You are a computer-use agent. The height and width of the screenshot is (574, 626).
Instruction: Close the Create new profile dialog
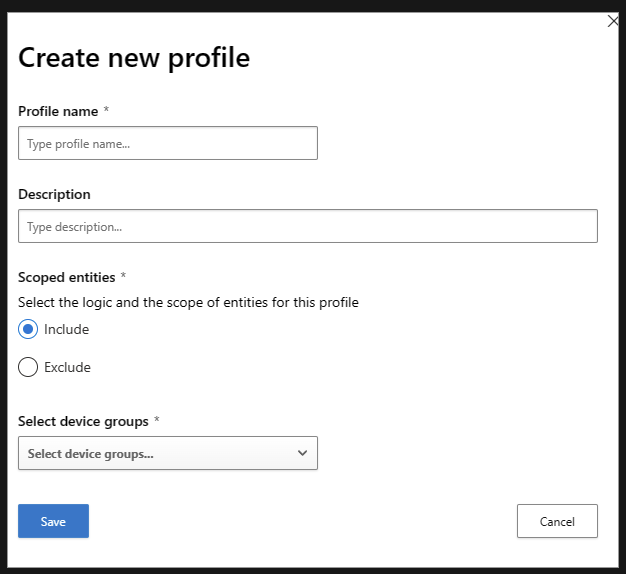click(x=613, y=21)
